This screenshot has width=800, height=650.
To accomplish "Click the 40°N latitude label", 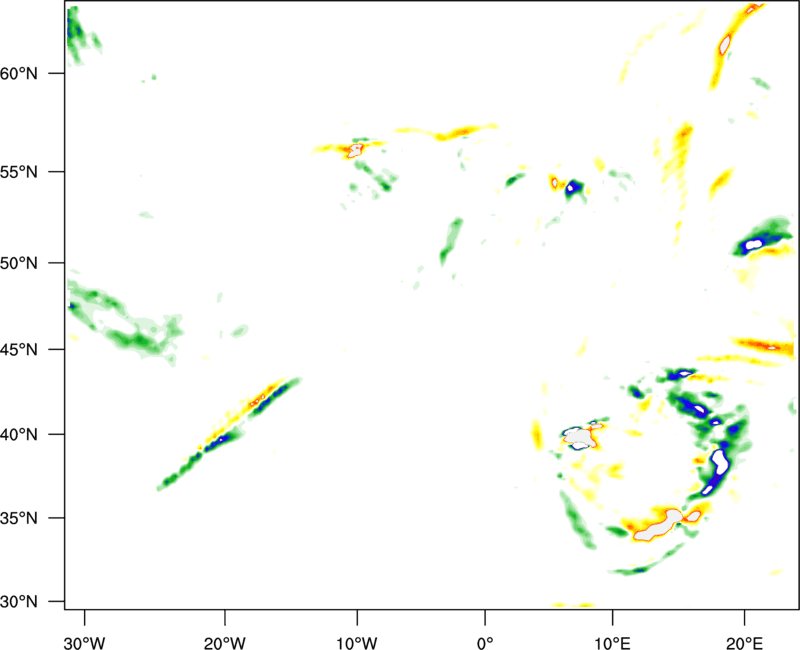I will 19,434.
